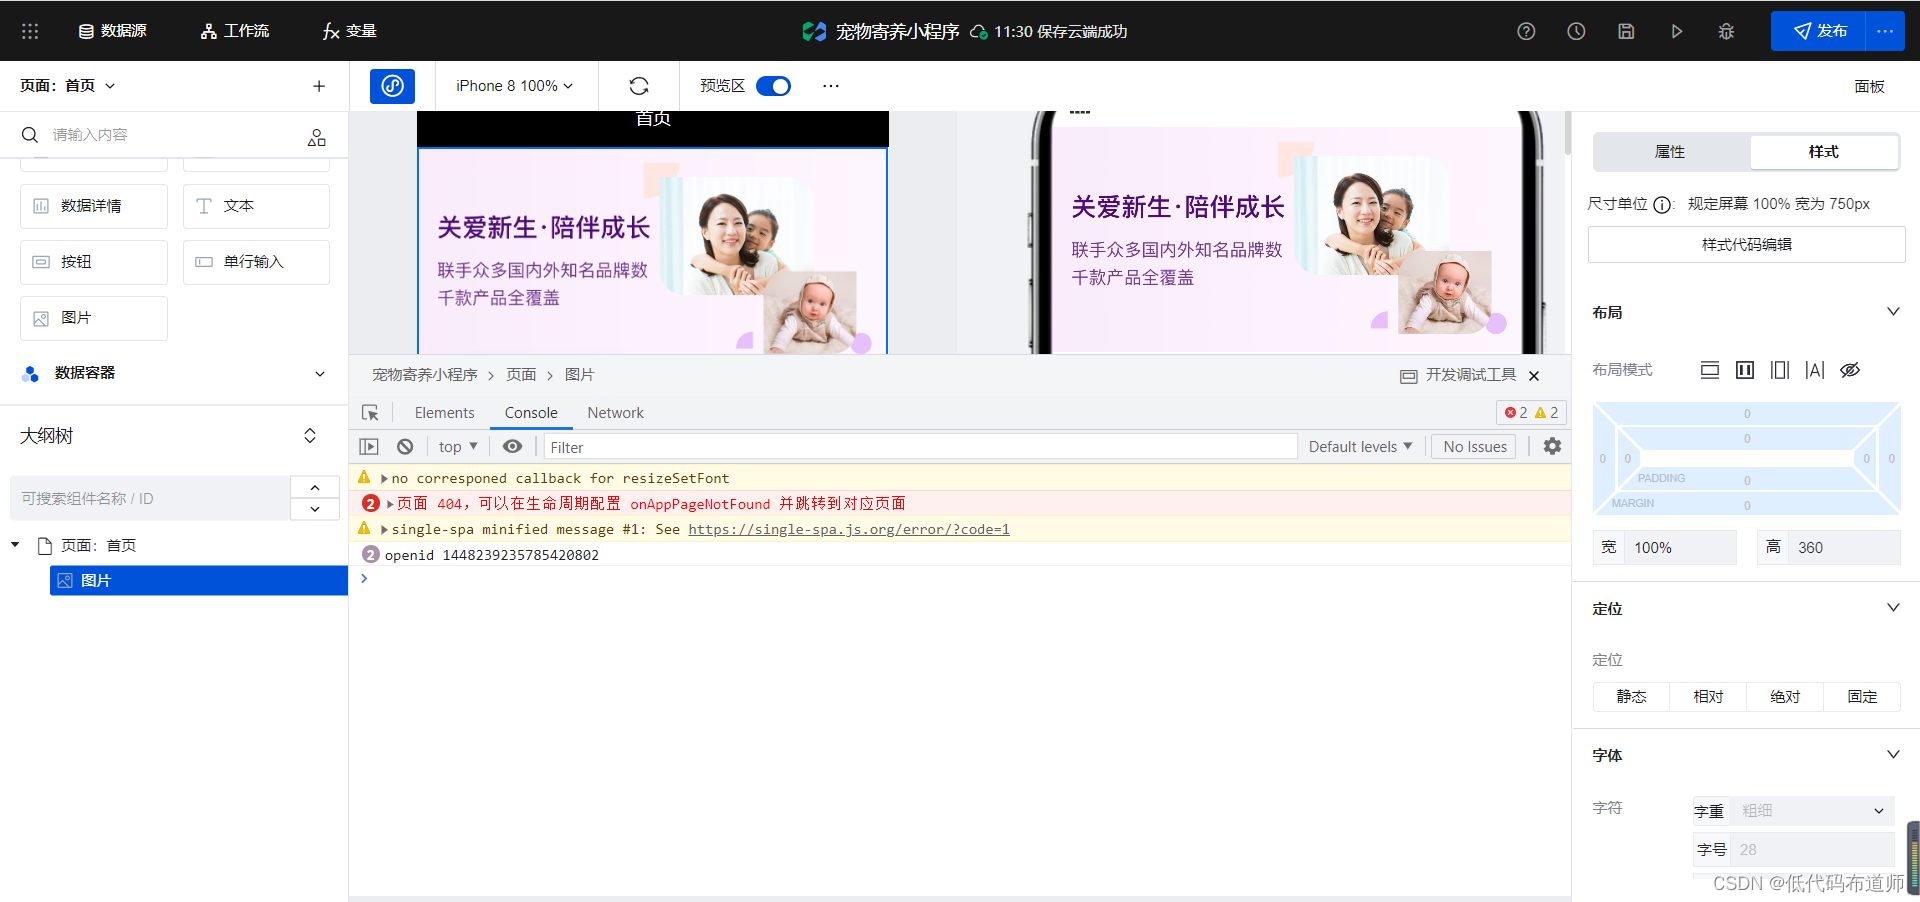Switch to the 属性 tab
This screenshot has height=902, width=1920.
point(1668,152)
